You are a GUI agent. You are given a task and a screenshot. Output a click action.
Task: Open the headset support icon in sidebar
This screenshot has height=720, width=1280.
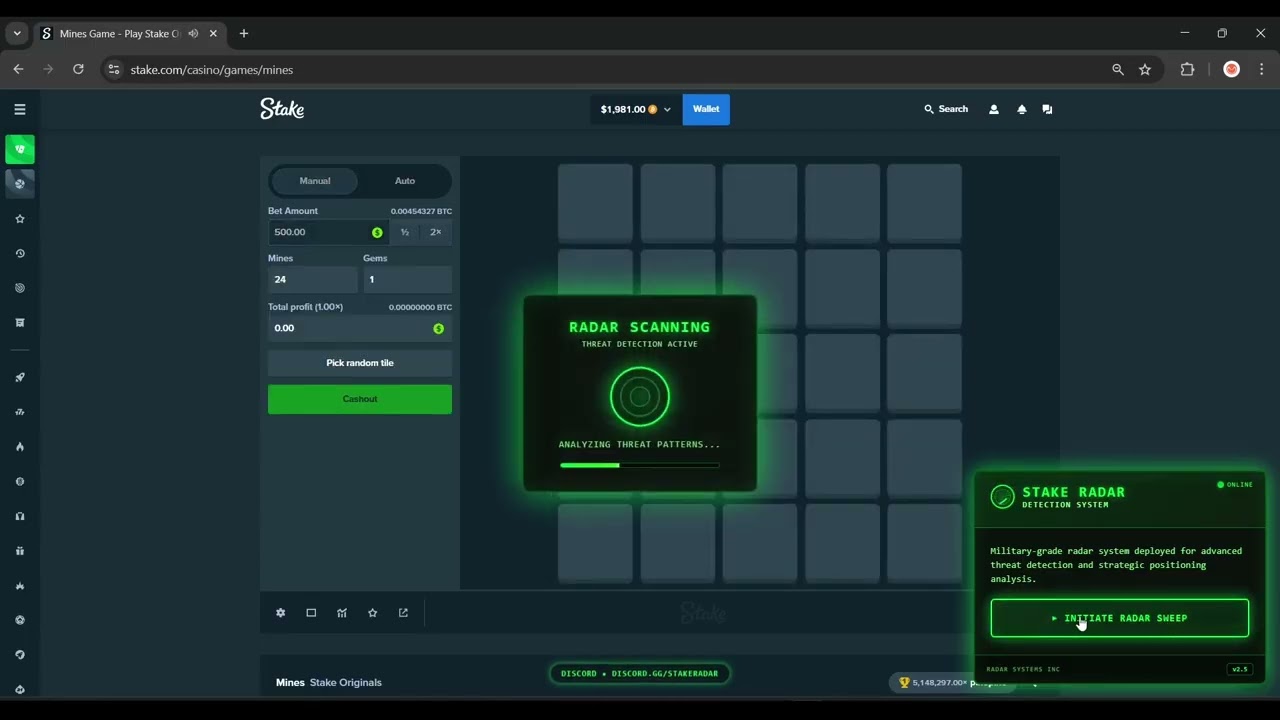click(x=20, y=516)
